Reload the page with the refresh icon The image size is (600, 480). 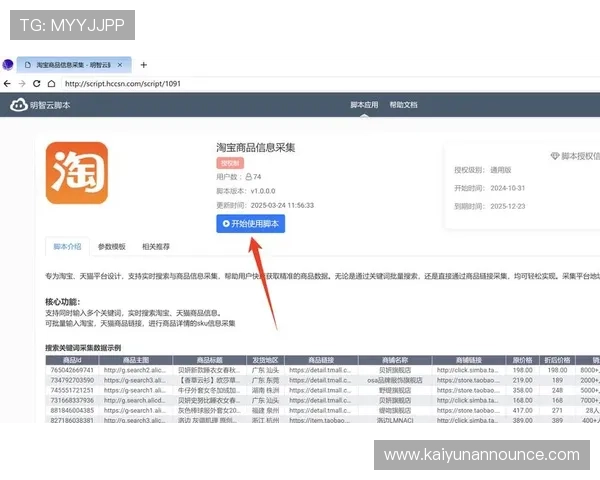pyautogui.click(x=37, y=83)
